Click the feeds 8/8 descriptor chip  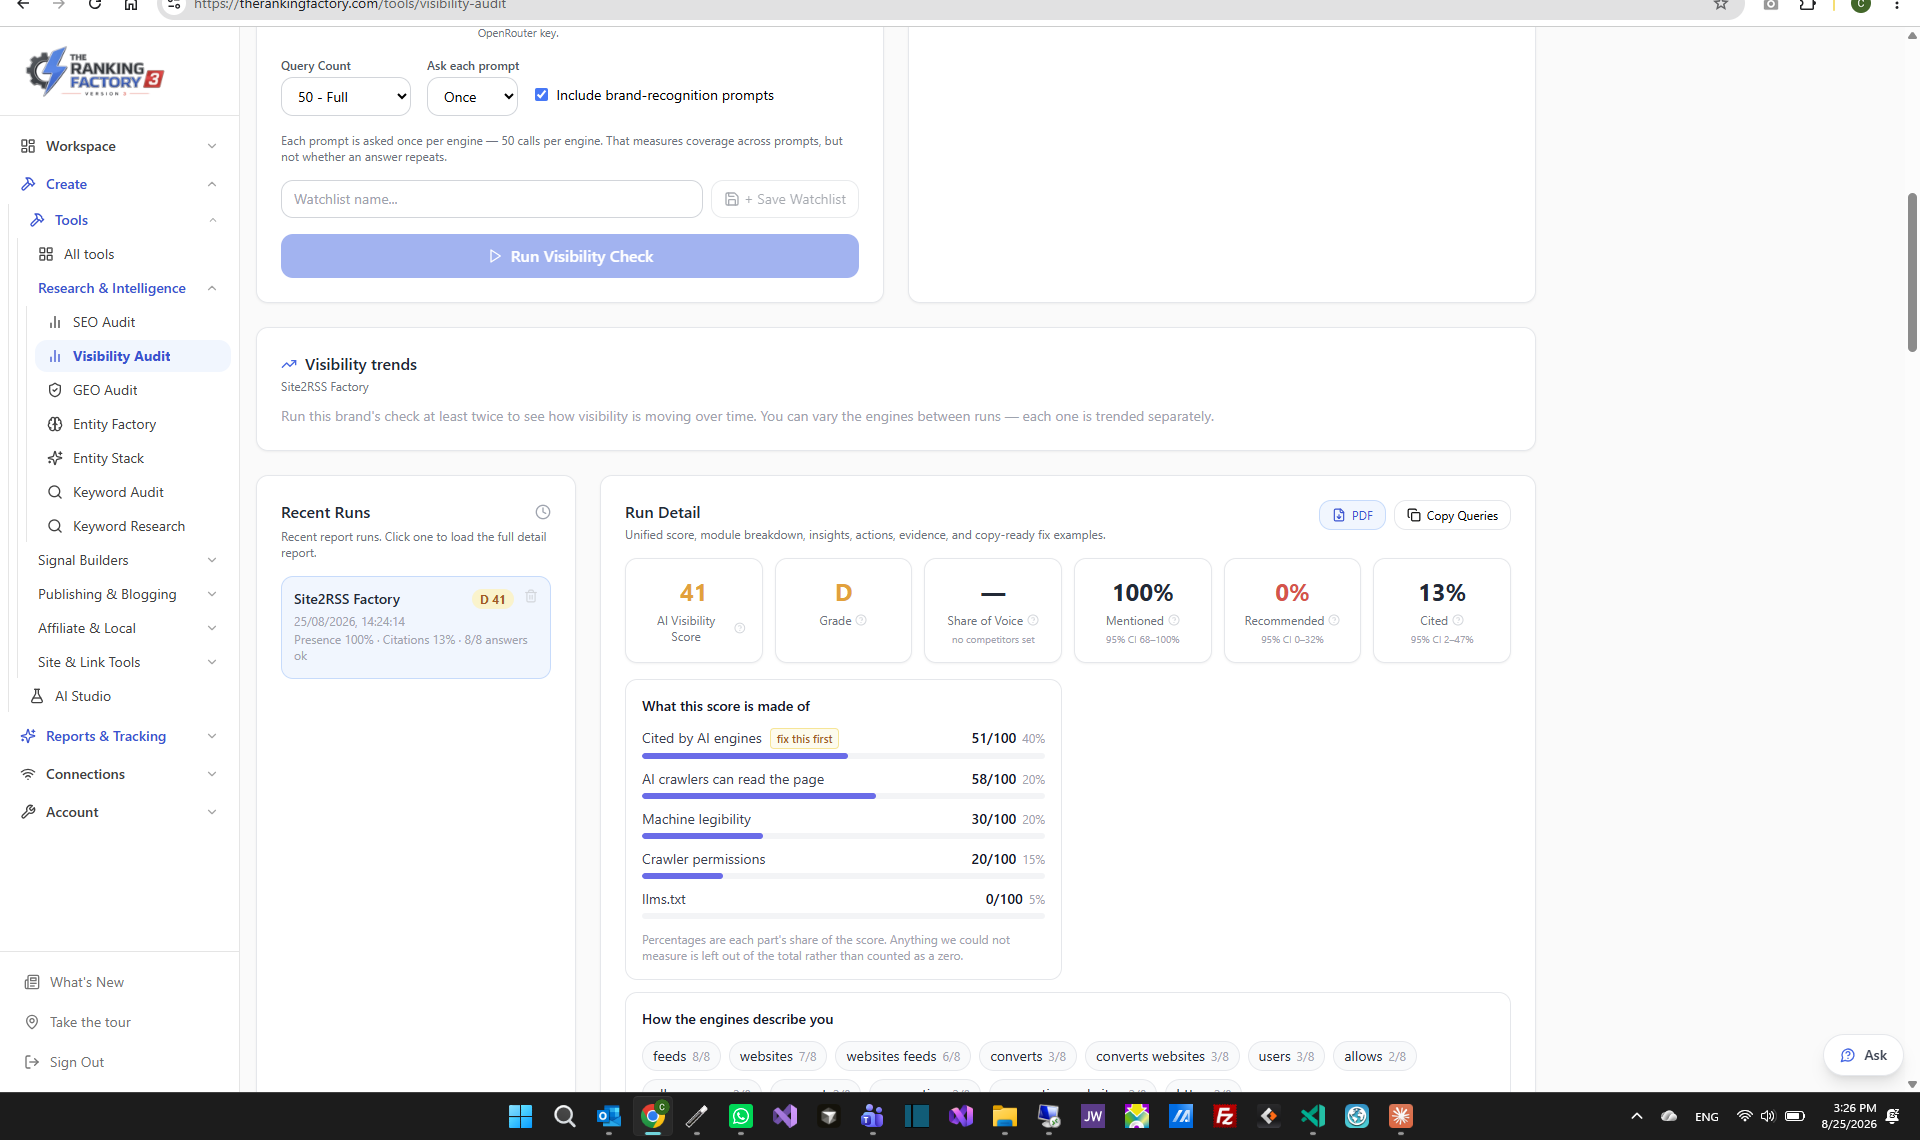pyautogui.click(x=681, y=1056)
